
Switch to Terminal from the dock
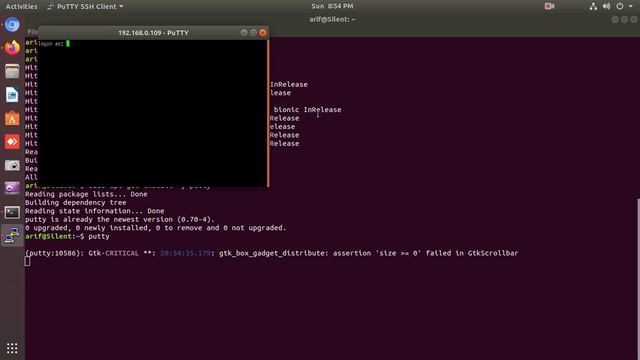(x=12, y=212)
